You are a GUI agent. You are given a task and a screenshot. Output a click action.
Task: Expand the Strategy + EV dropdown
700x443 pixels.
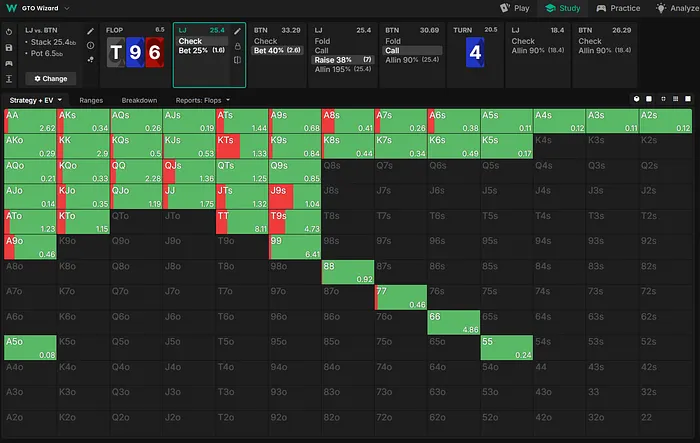coord(36,100)
